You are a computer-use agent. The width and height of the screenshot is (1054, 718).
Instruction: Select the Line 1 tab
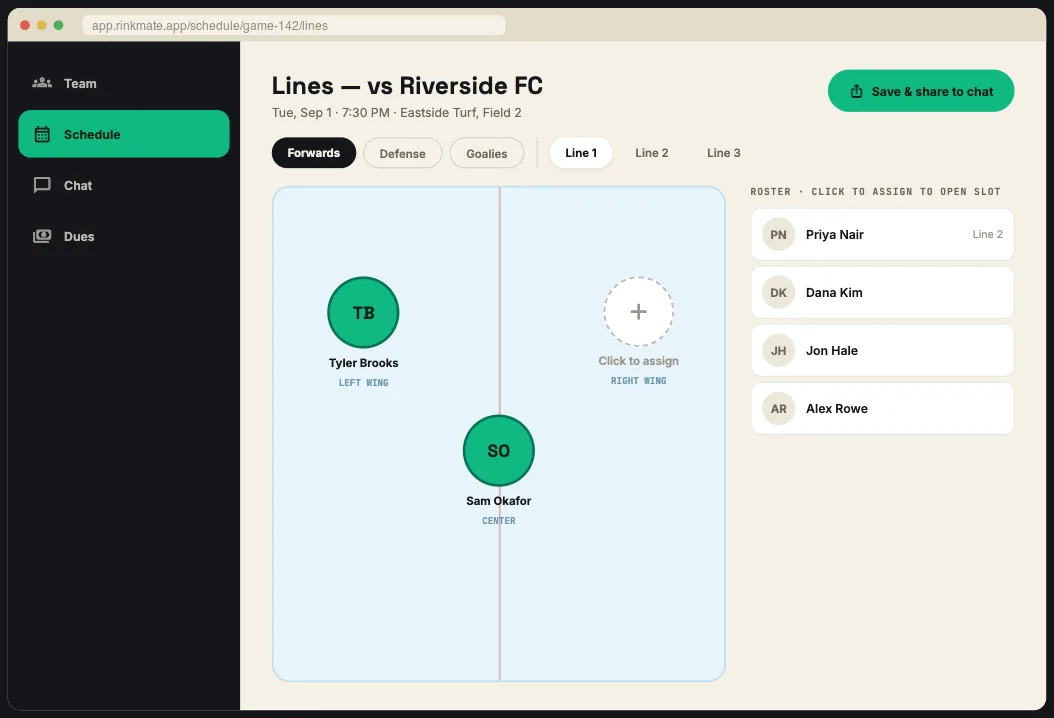pos(581,153)
